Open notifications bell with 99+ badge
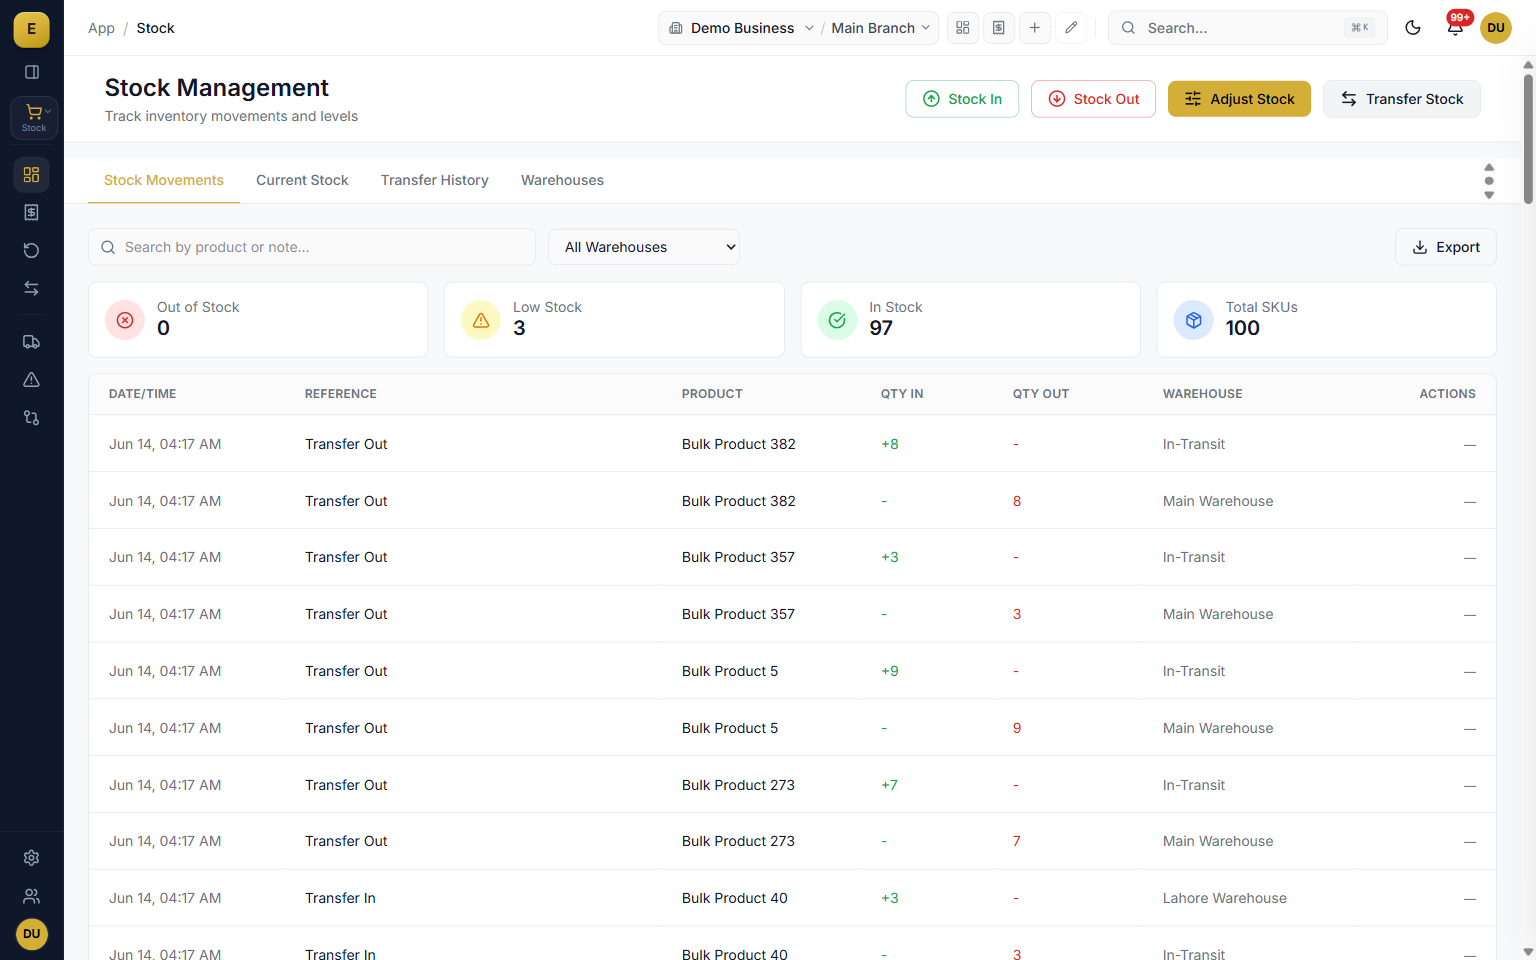Image resolution: width=1536 pixels, height=960 pixels. pos(1456,28)
